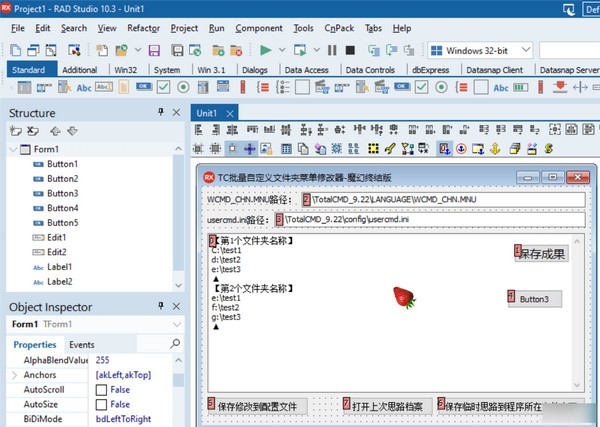Click the table grid icon in designer toolbar
Screen dimensions: 600x427
[x=286, y=149]
